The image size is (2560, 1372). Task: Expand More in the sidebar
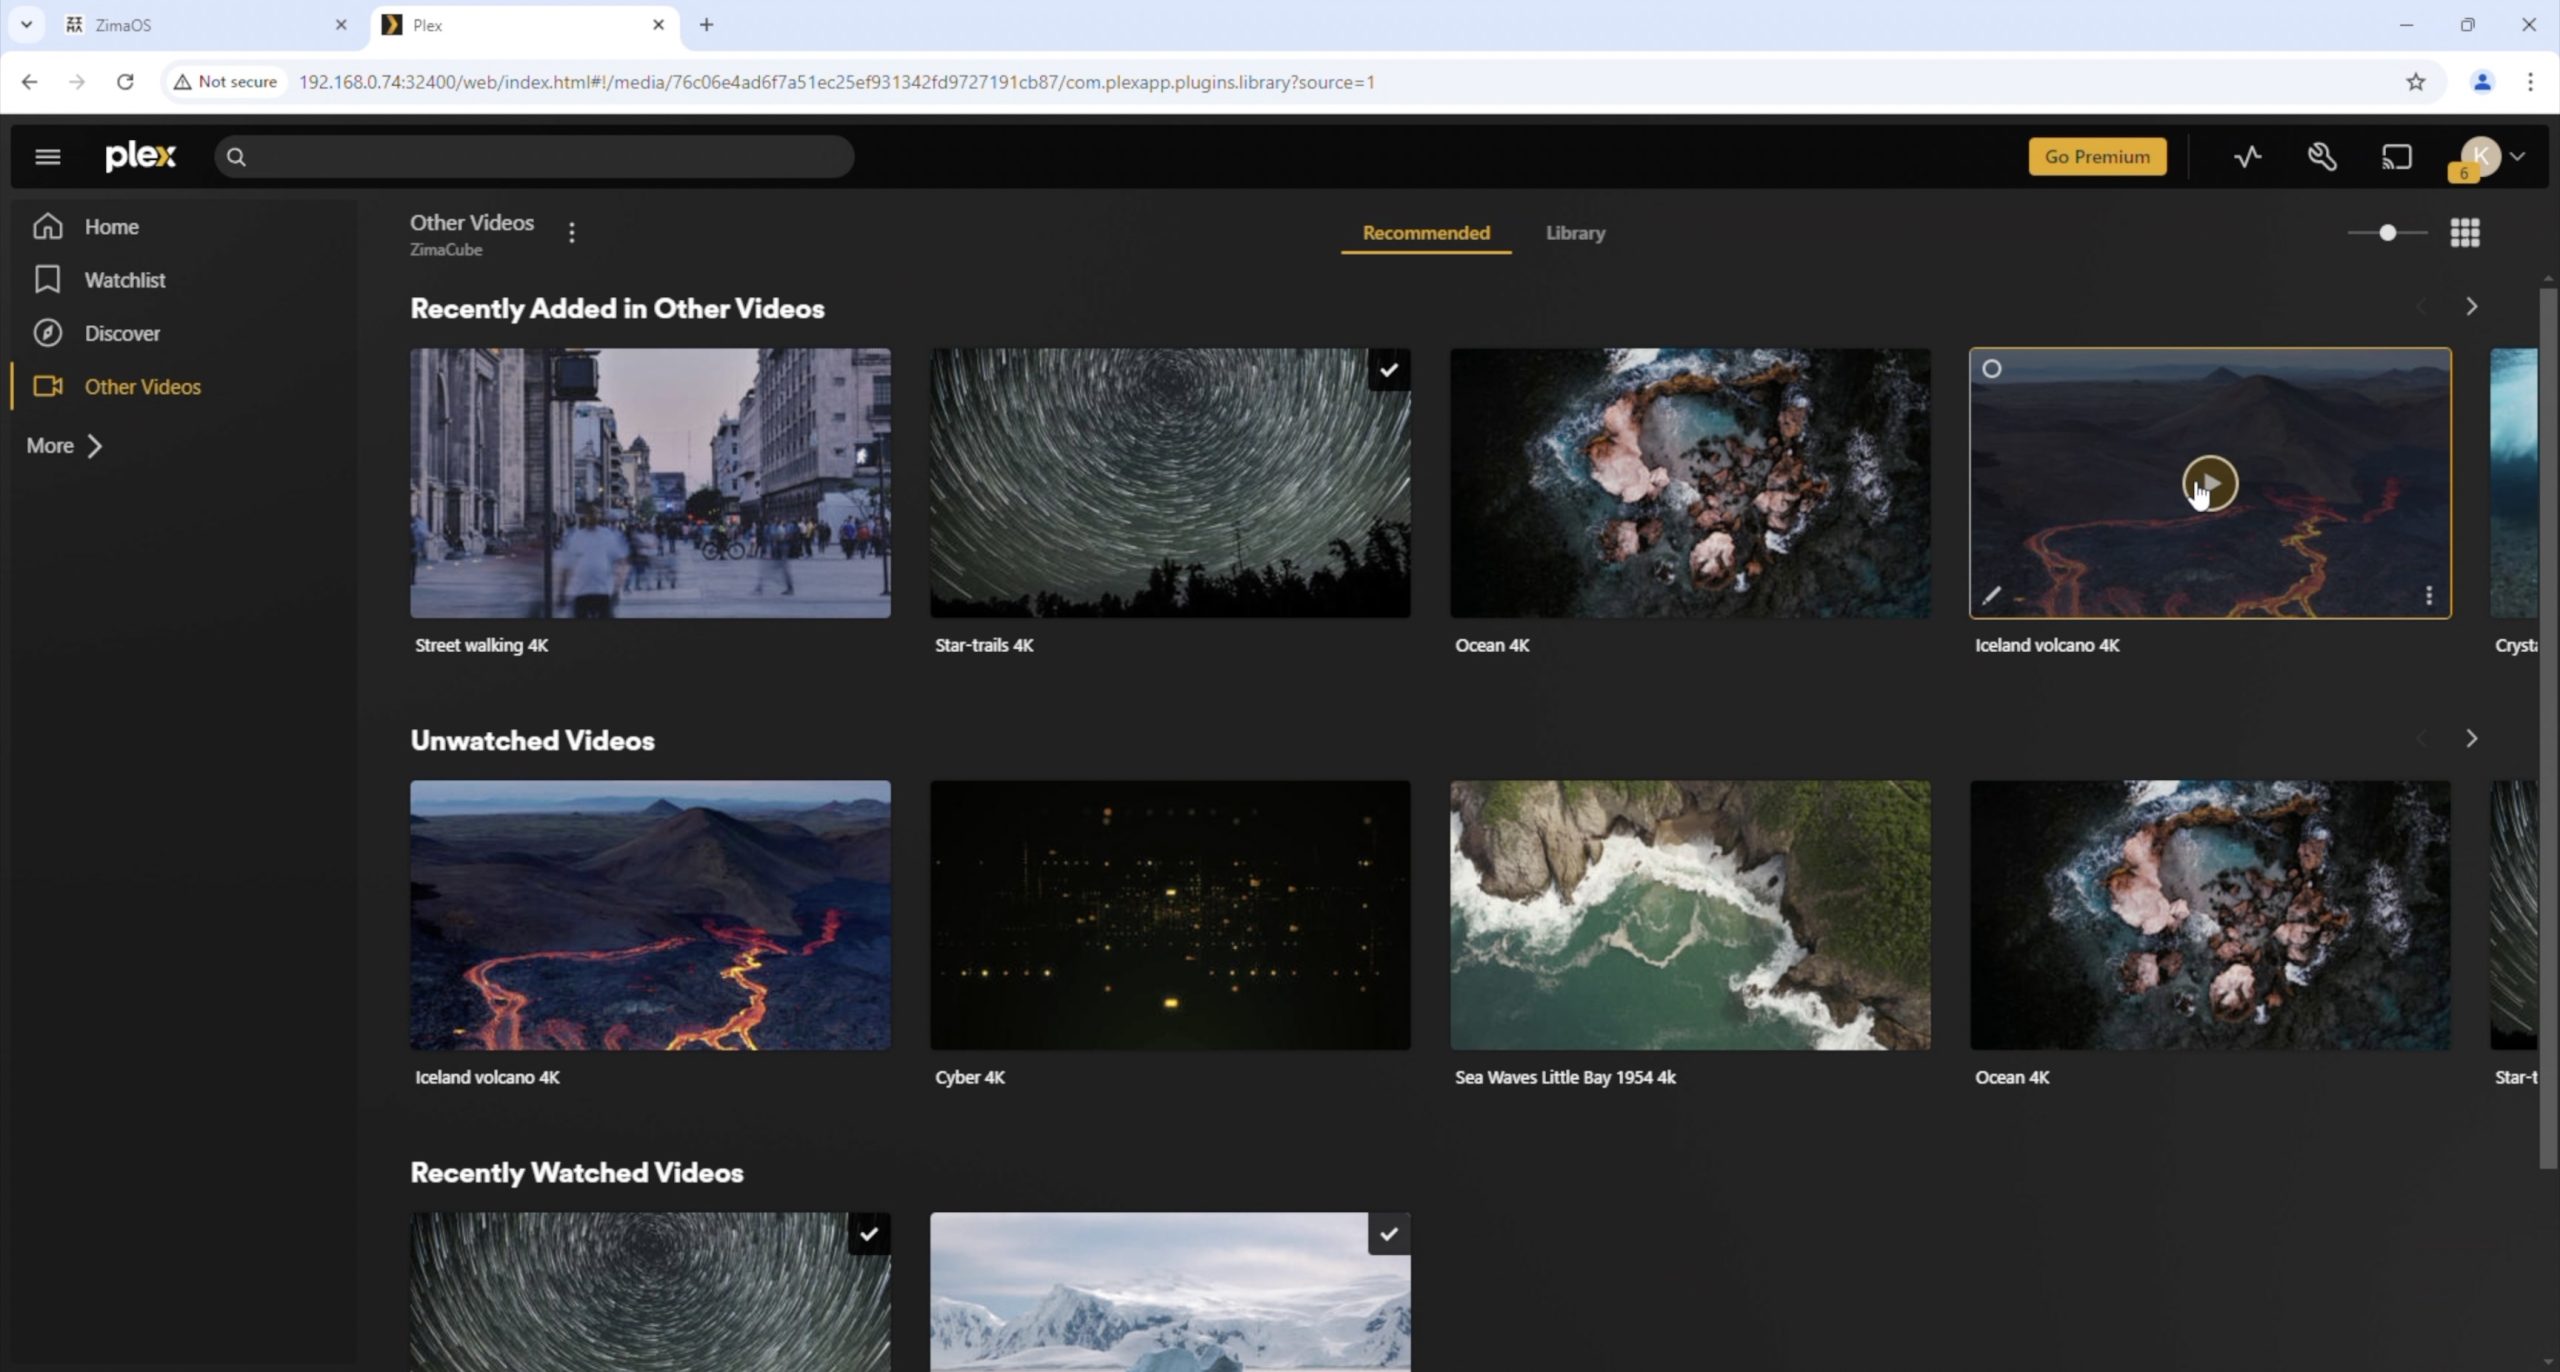[x=64, y=446]
